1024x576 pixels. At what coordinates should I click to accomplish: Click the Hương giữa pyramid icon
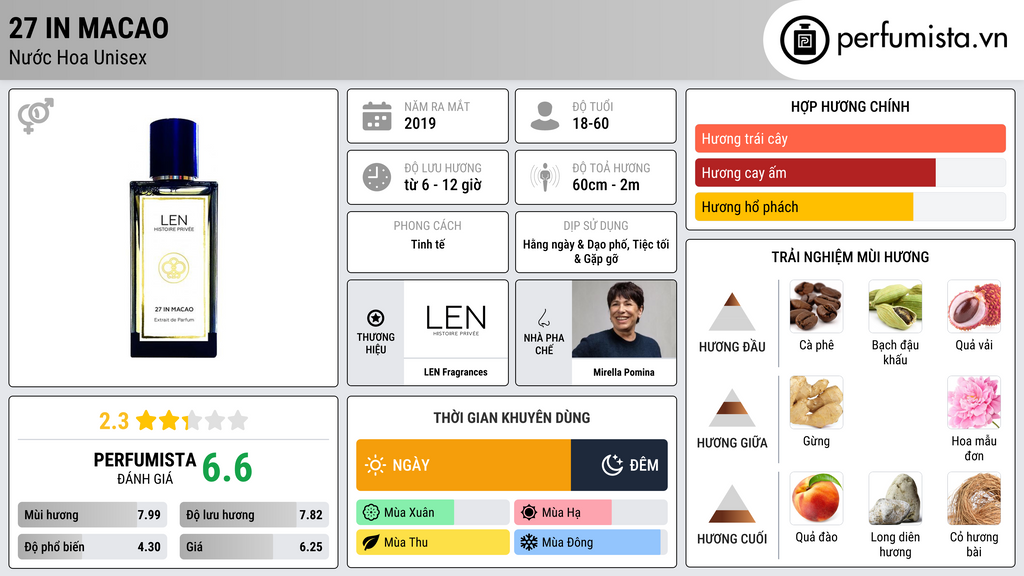pos(732,408)
